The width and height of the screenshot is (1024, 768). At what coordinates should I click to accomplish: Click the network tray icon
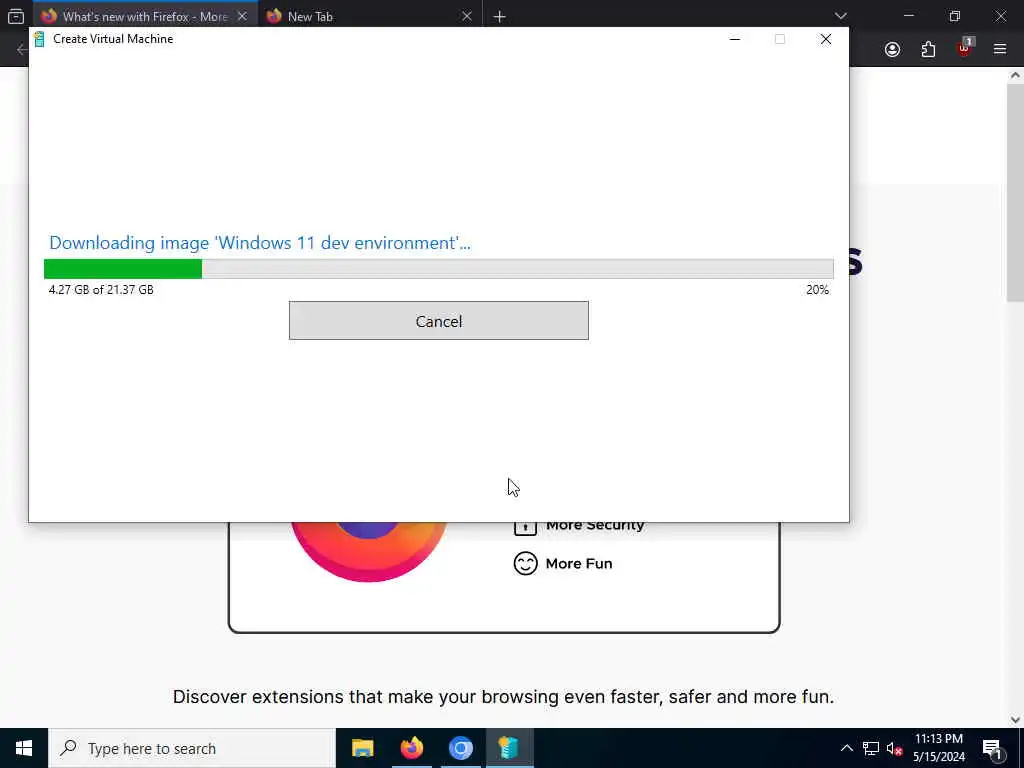(x=871, y=748)
